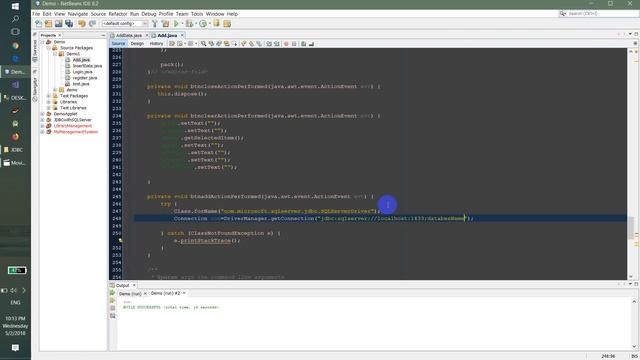Minimize the Projects panel

(103, 36)
